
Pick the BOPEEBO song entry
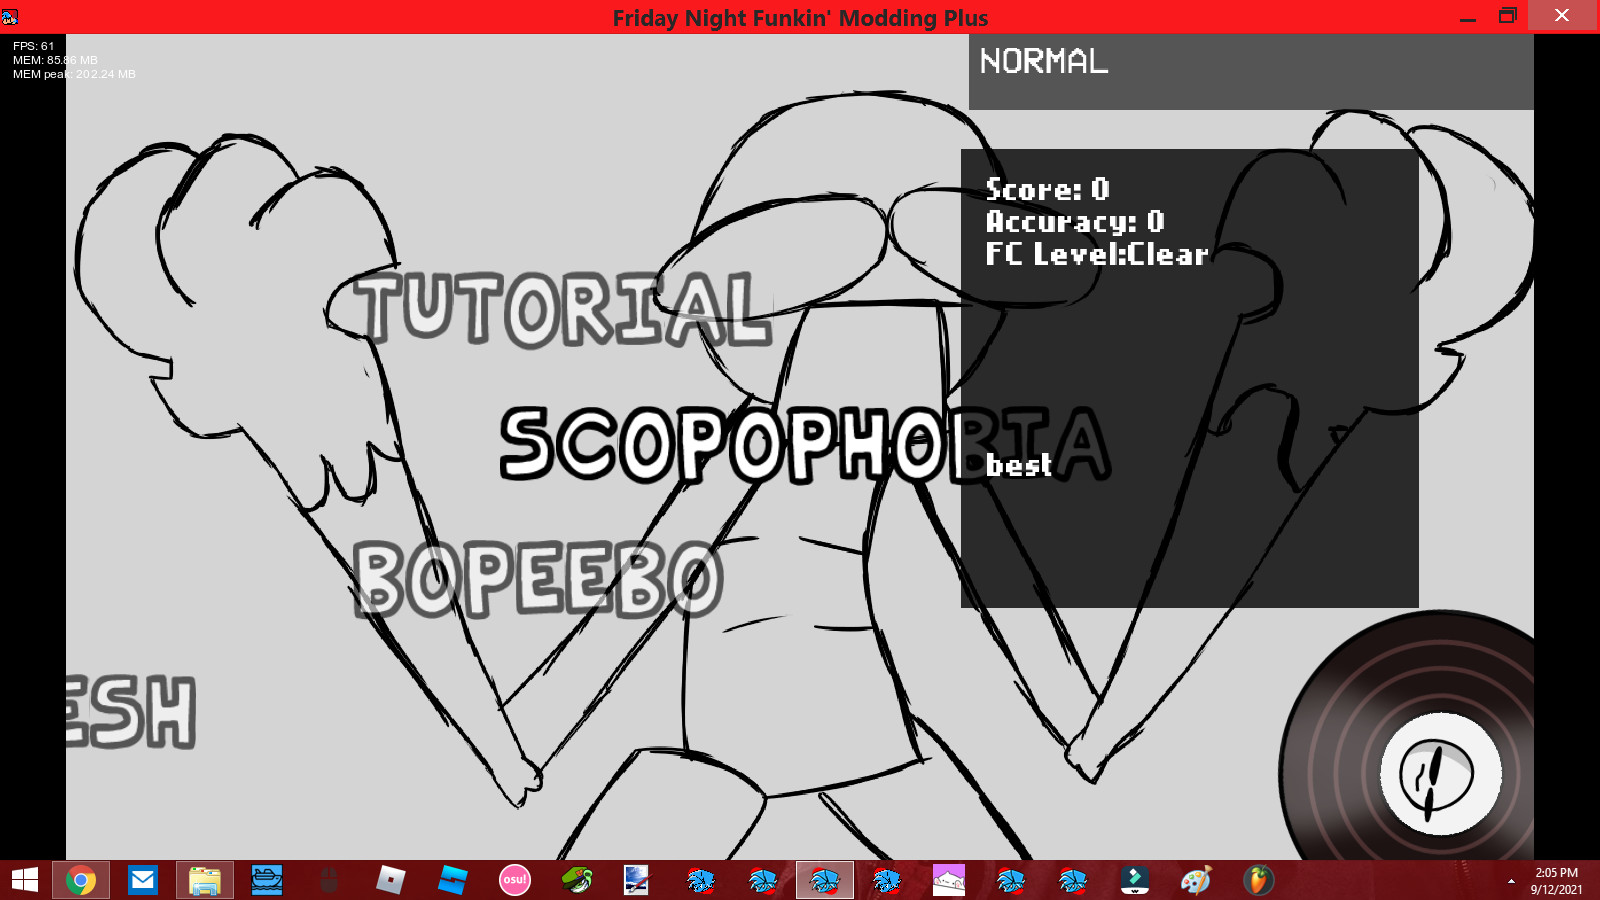(x=537, y=579)
